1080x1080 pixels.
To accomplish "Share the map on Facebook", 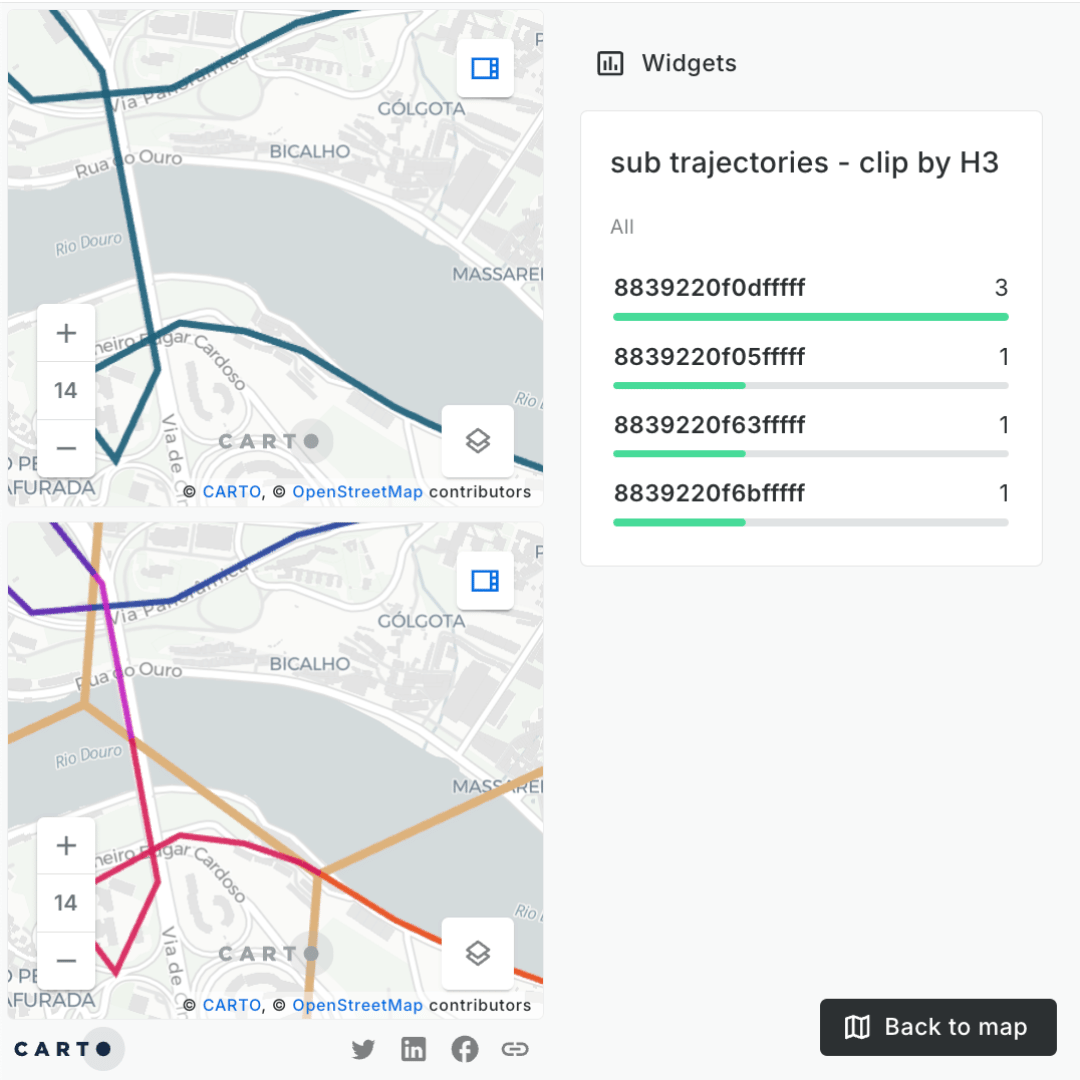I will coord(465,1049).
